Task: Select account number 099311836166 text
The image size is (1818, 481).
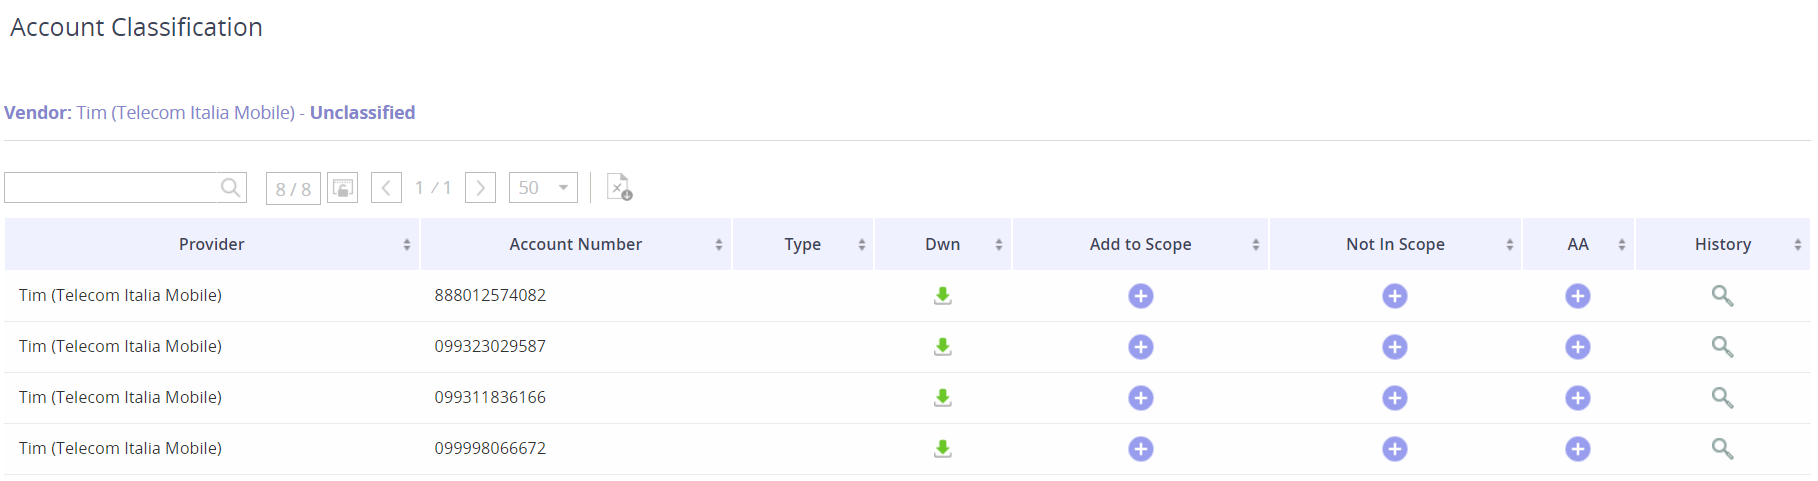Action: (x=490, y=397)
